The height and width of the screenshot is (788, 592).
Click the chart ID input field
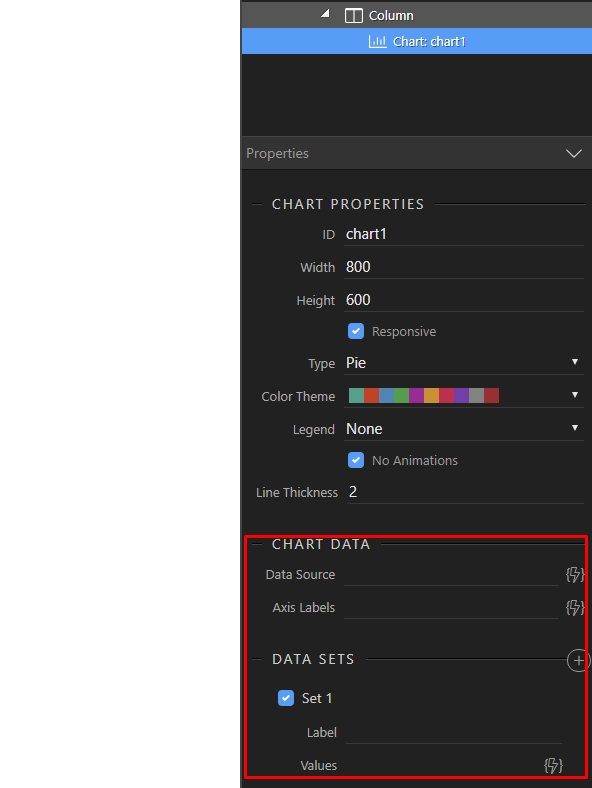click(464, 234)
